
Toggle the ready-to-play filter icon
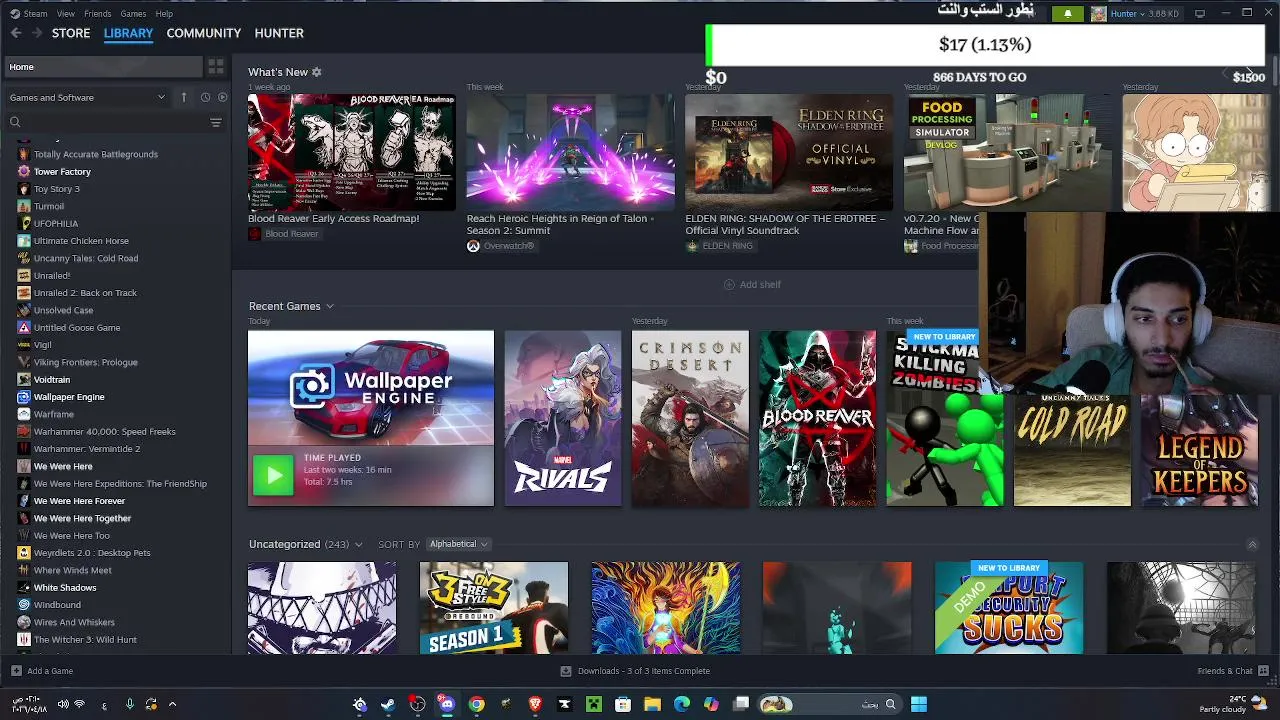pos(222,97)
